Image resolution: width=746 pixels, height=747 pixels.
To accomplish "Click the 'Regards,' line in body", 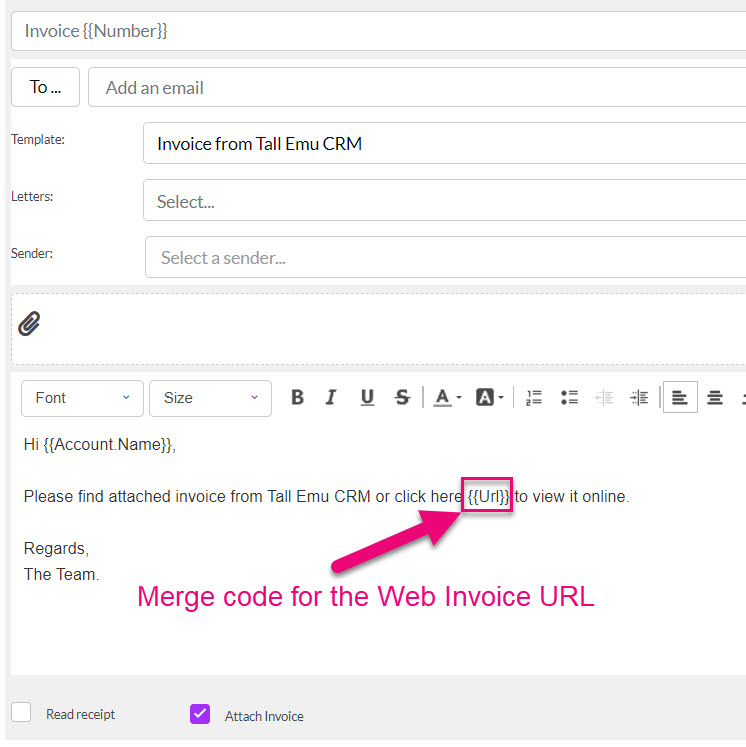I will click(56, 548).
